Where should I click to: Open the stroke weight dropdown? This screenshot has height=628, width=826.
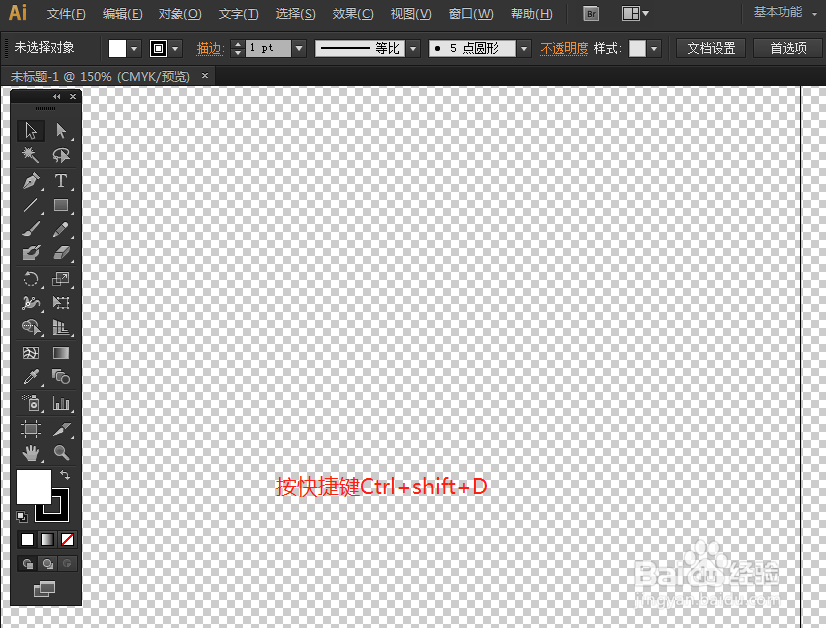(299, 48)
